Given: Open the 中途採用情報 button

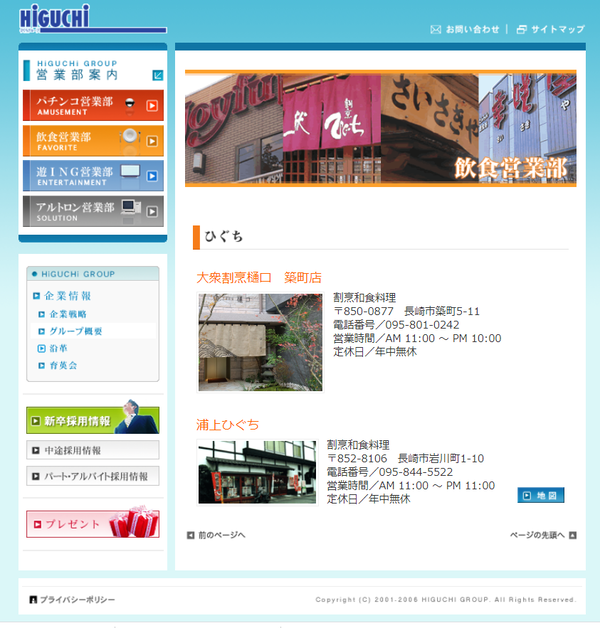Looking at the screenshot, I should click(93, 450).
